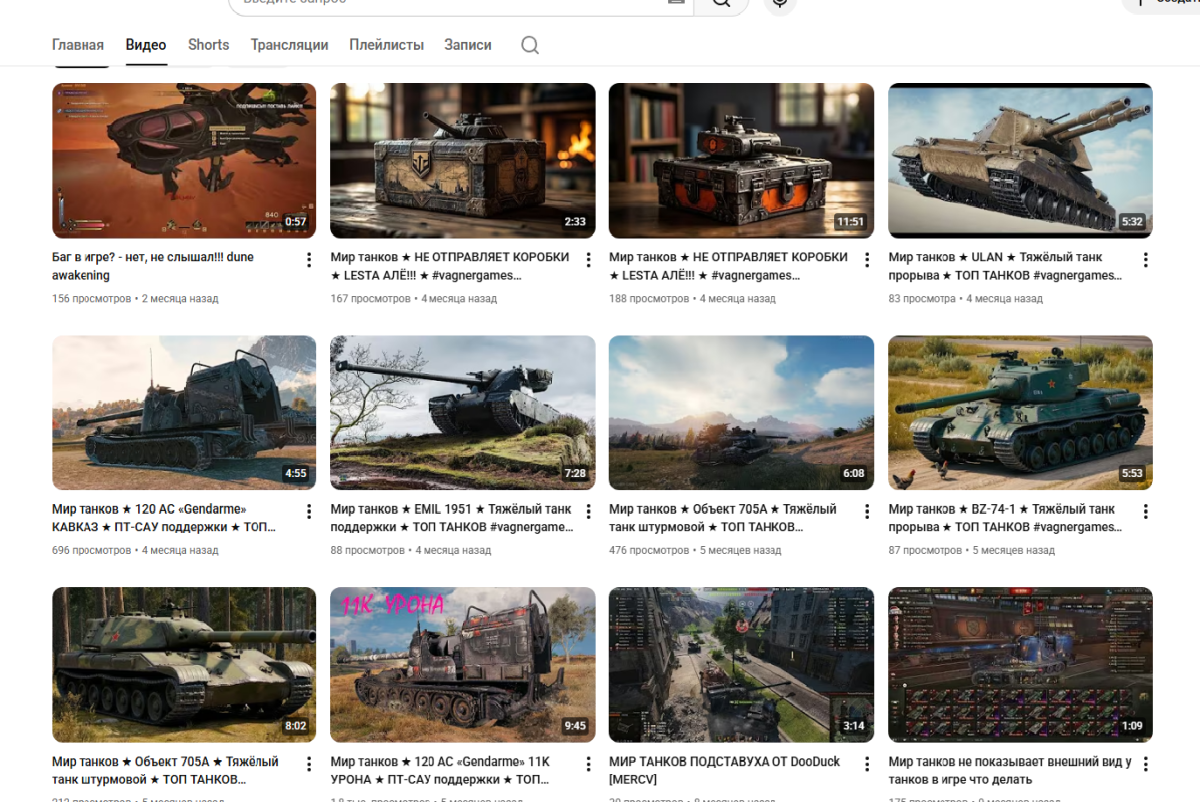The image size is (1200, 802).
Task: Switch to the Главная tab
Action: (x=78, y=45)
